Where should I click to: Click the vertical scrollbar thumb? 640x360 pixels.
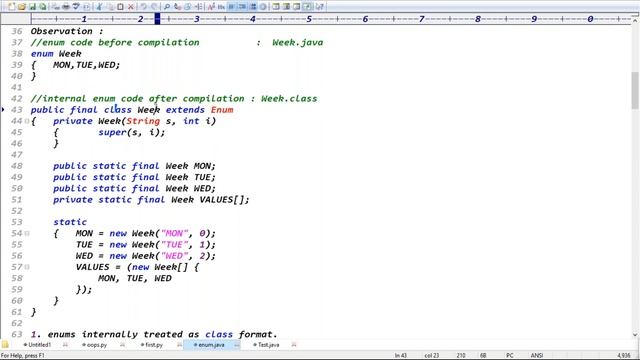[x=635, y=91]
